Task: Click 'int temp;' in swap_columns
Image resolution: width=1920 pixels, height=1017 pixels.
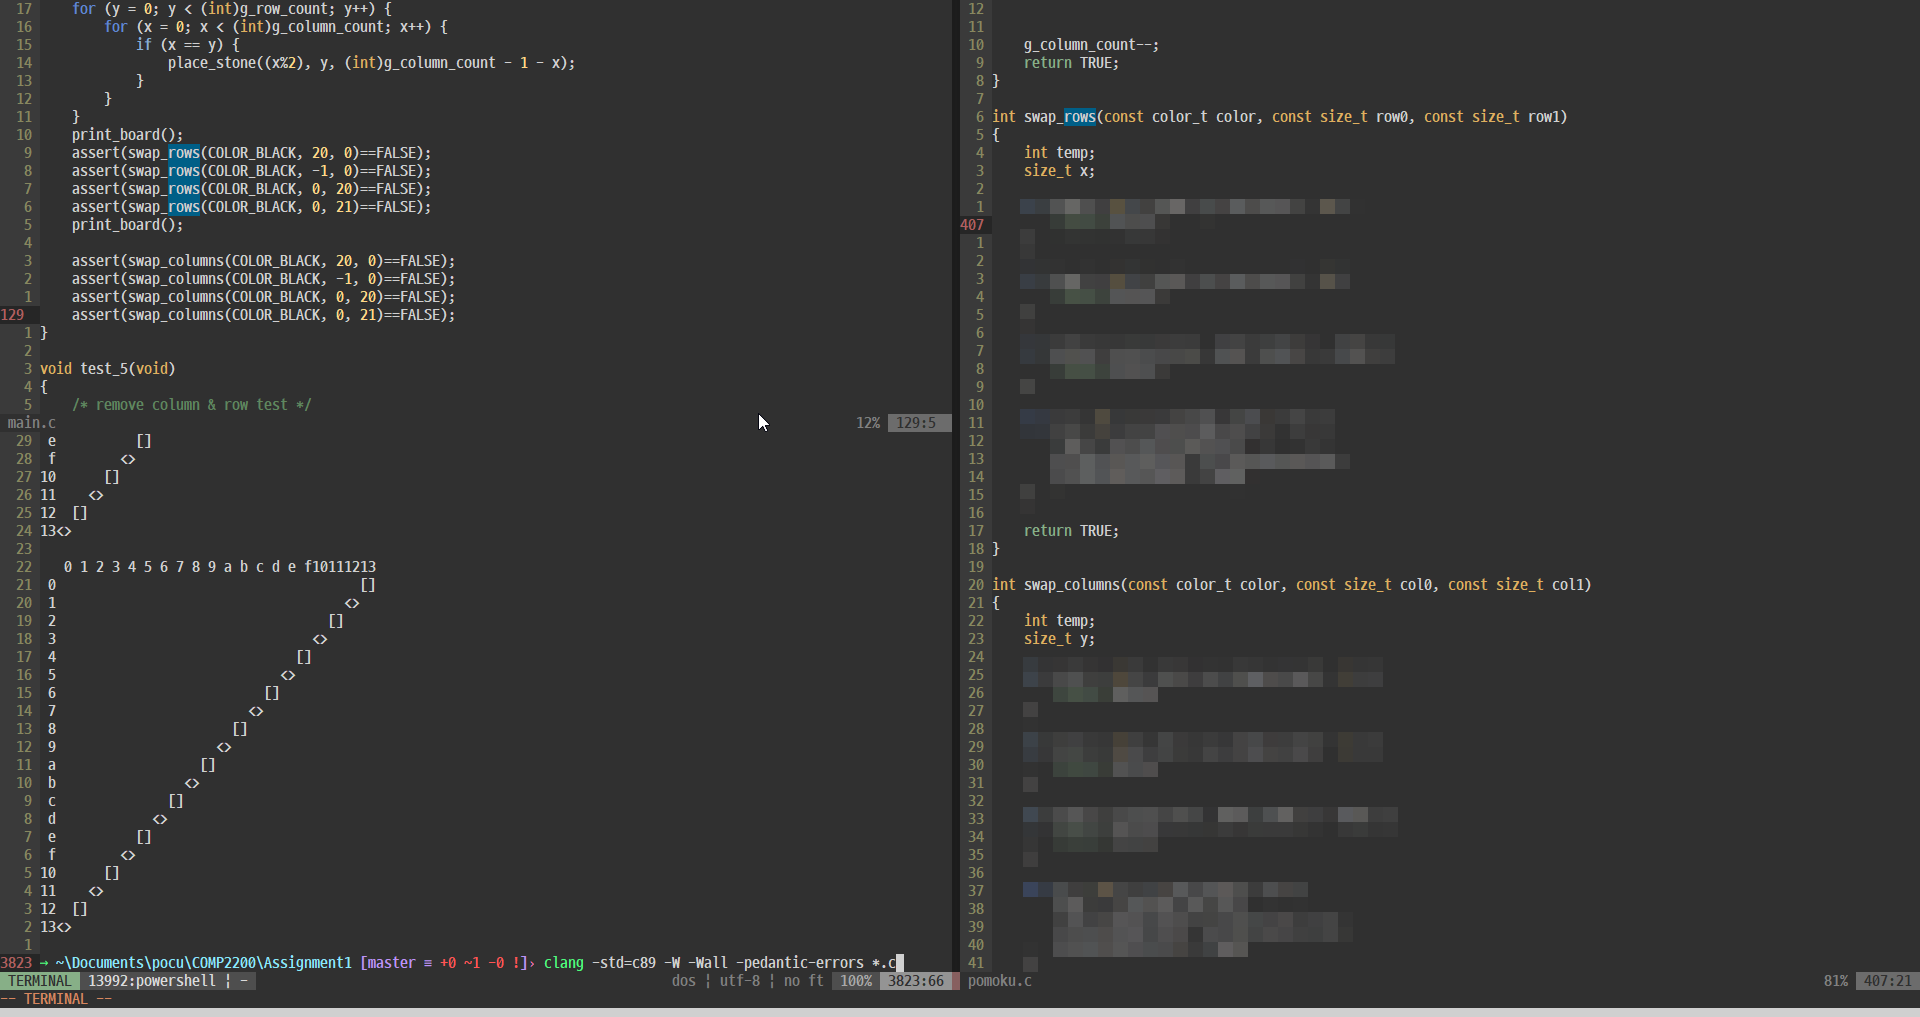Action: coord(1060,621)
